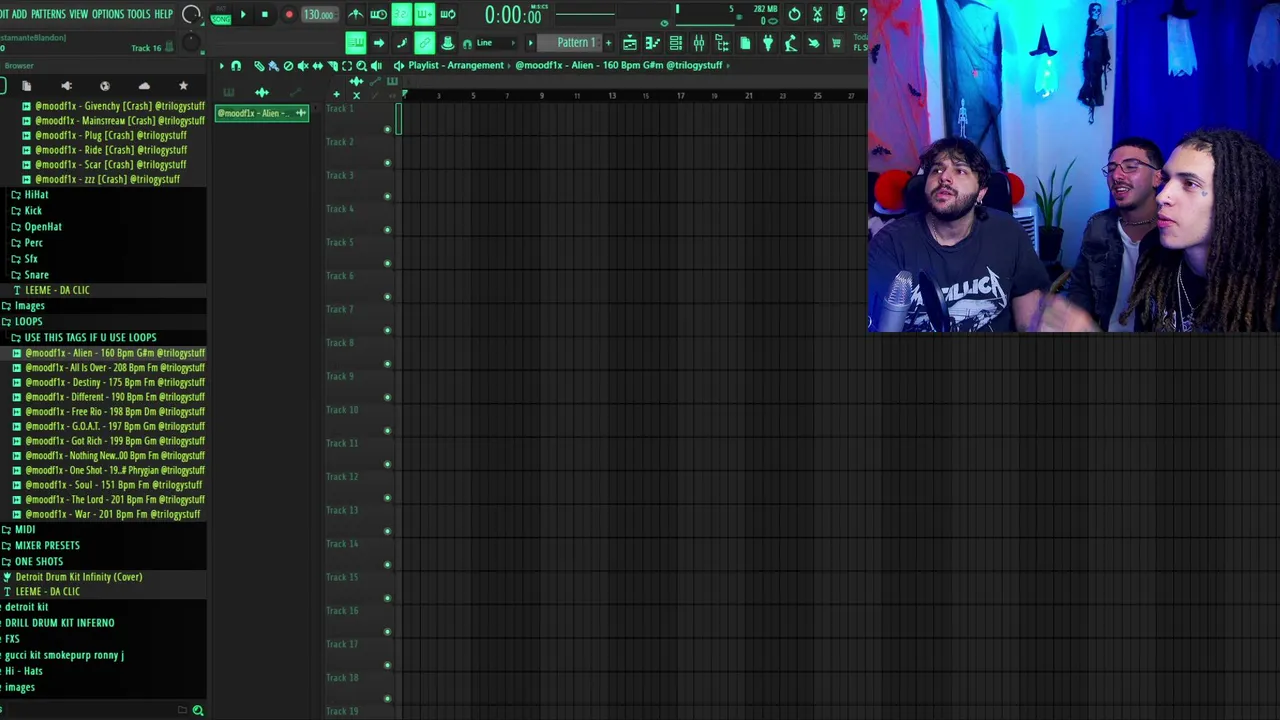Click browser globe tab icon
This screenshot has width=1280, height=720.
pyautogui.click(x=105, y=86)
